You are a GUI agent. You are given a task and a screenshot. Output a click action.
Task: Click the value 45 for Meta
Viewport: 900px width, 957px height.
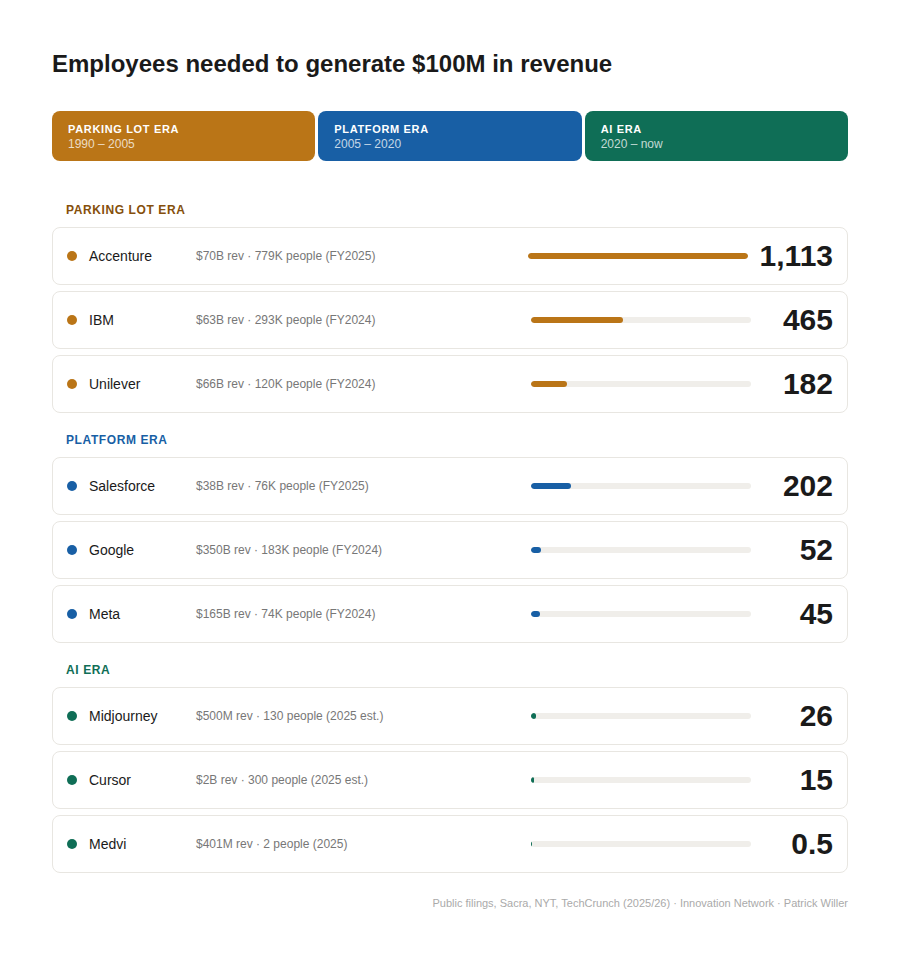816,615
